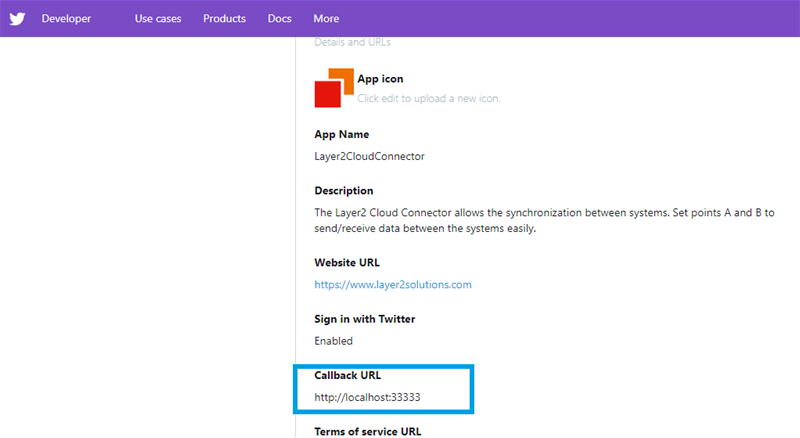Screen dimensions: 800x438
Task: Click the app description paragraph text
Action: (x=537, y=220)
